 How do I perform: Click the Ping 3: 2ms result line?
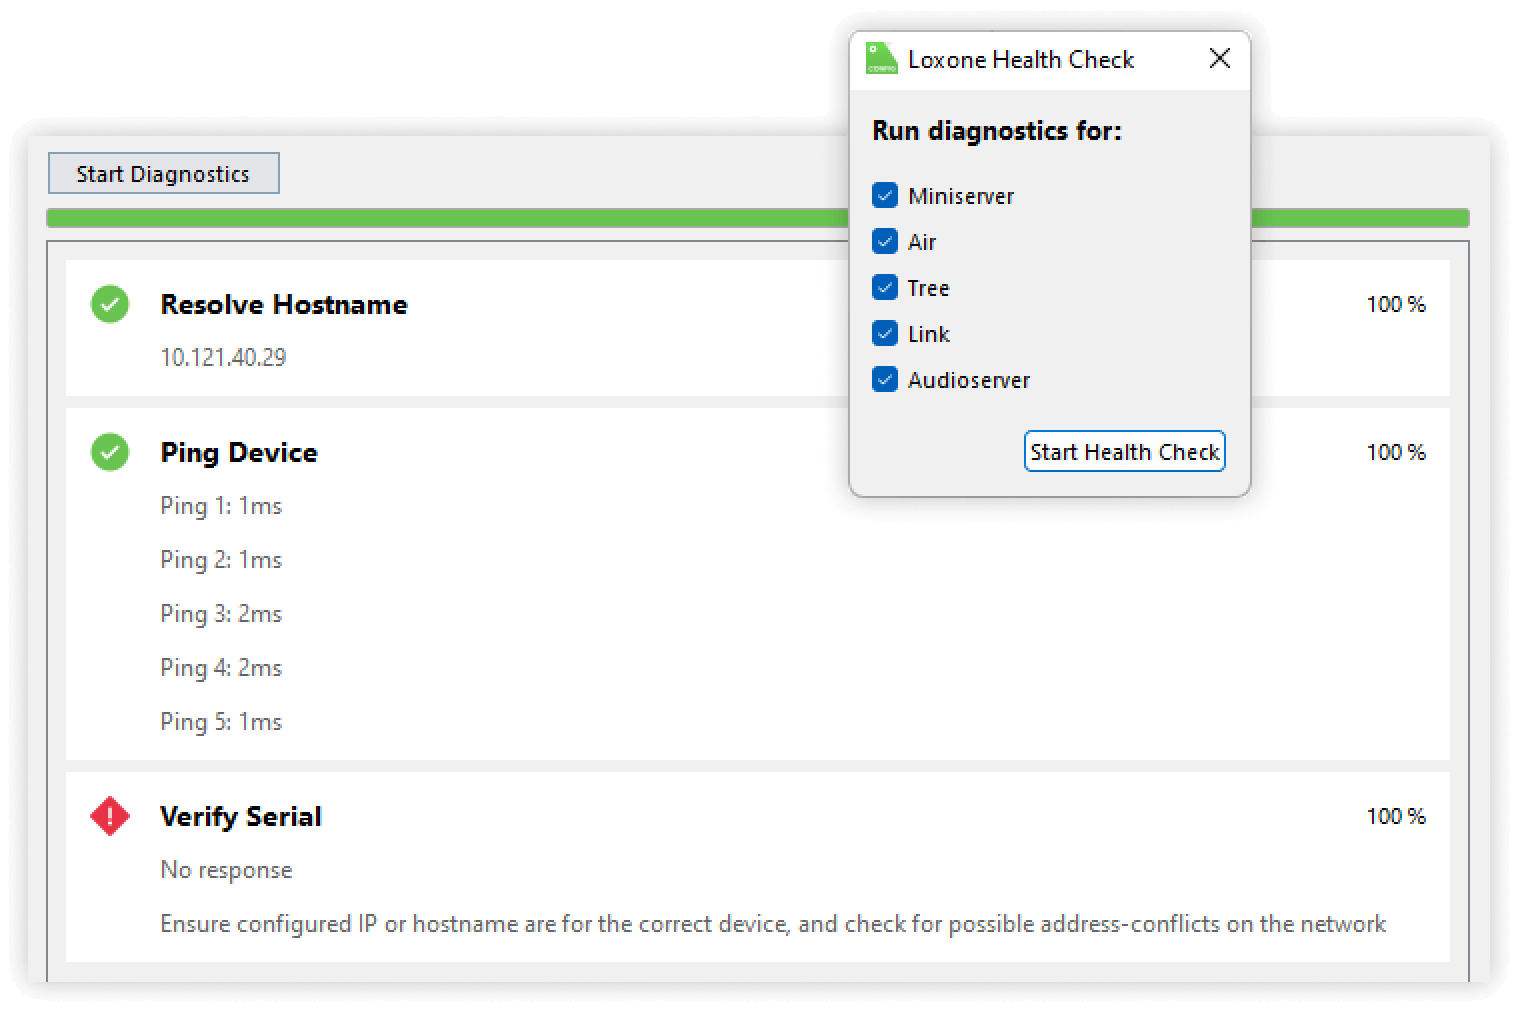coord(221,614)
